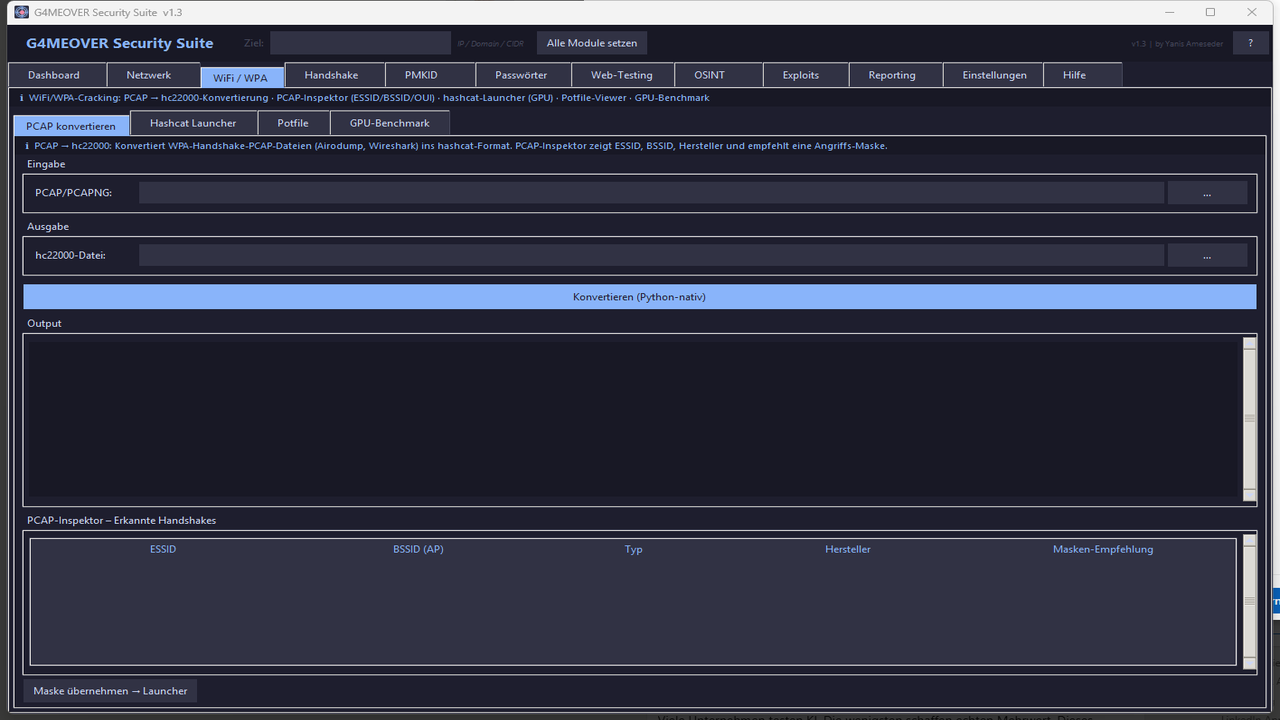Click the Ziel target input field
1280x720 pixels.
click(x=360, y=43)
